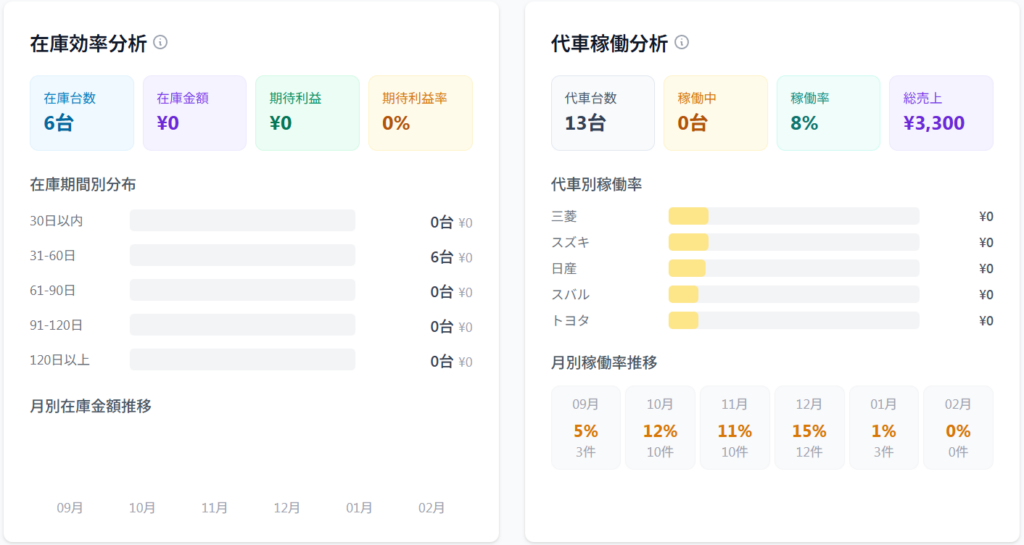Open the 12月 15% monthly tile

[x=809, y=428]
